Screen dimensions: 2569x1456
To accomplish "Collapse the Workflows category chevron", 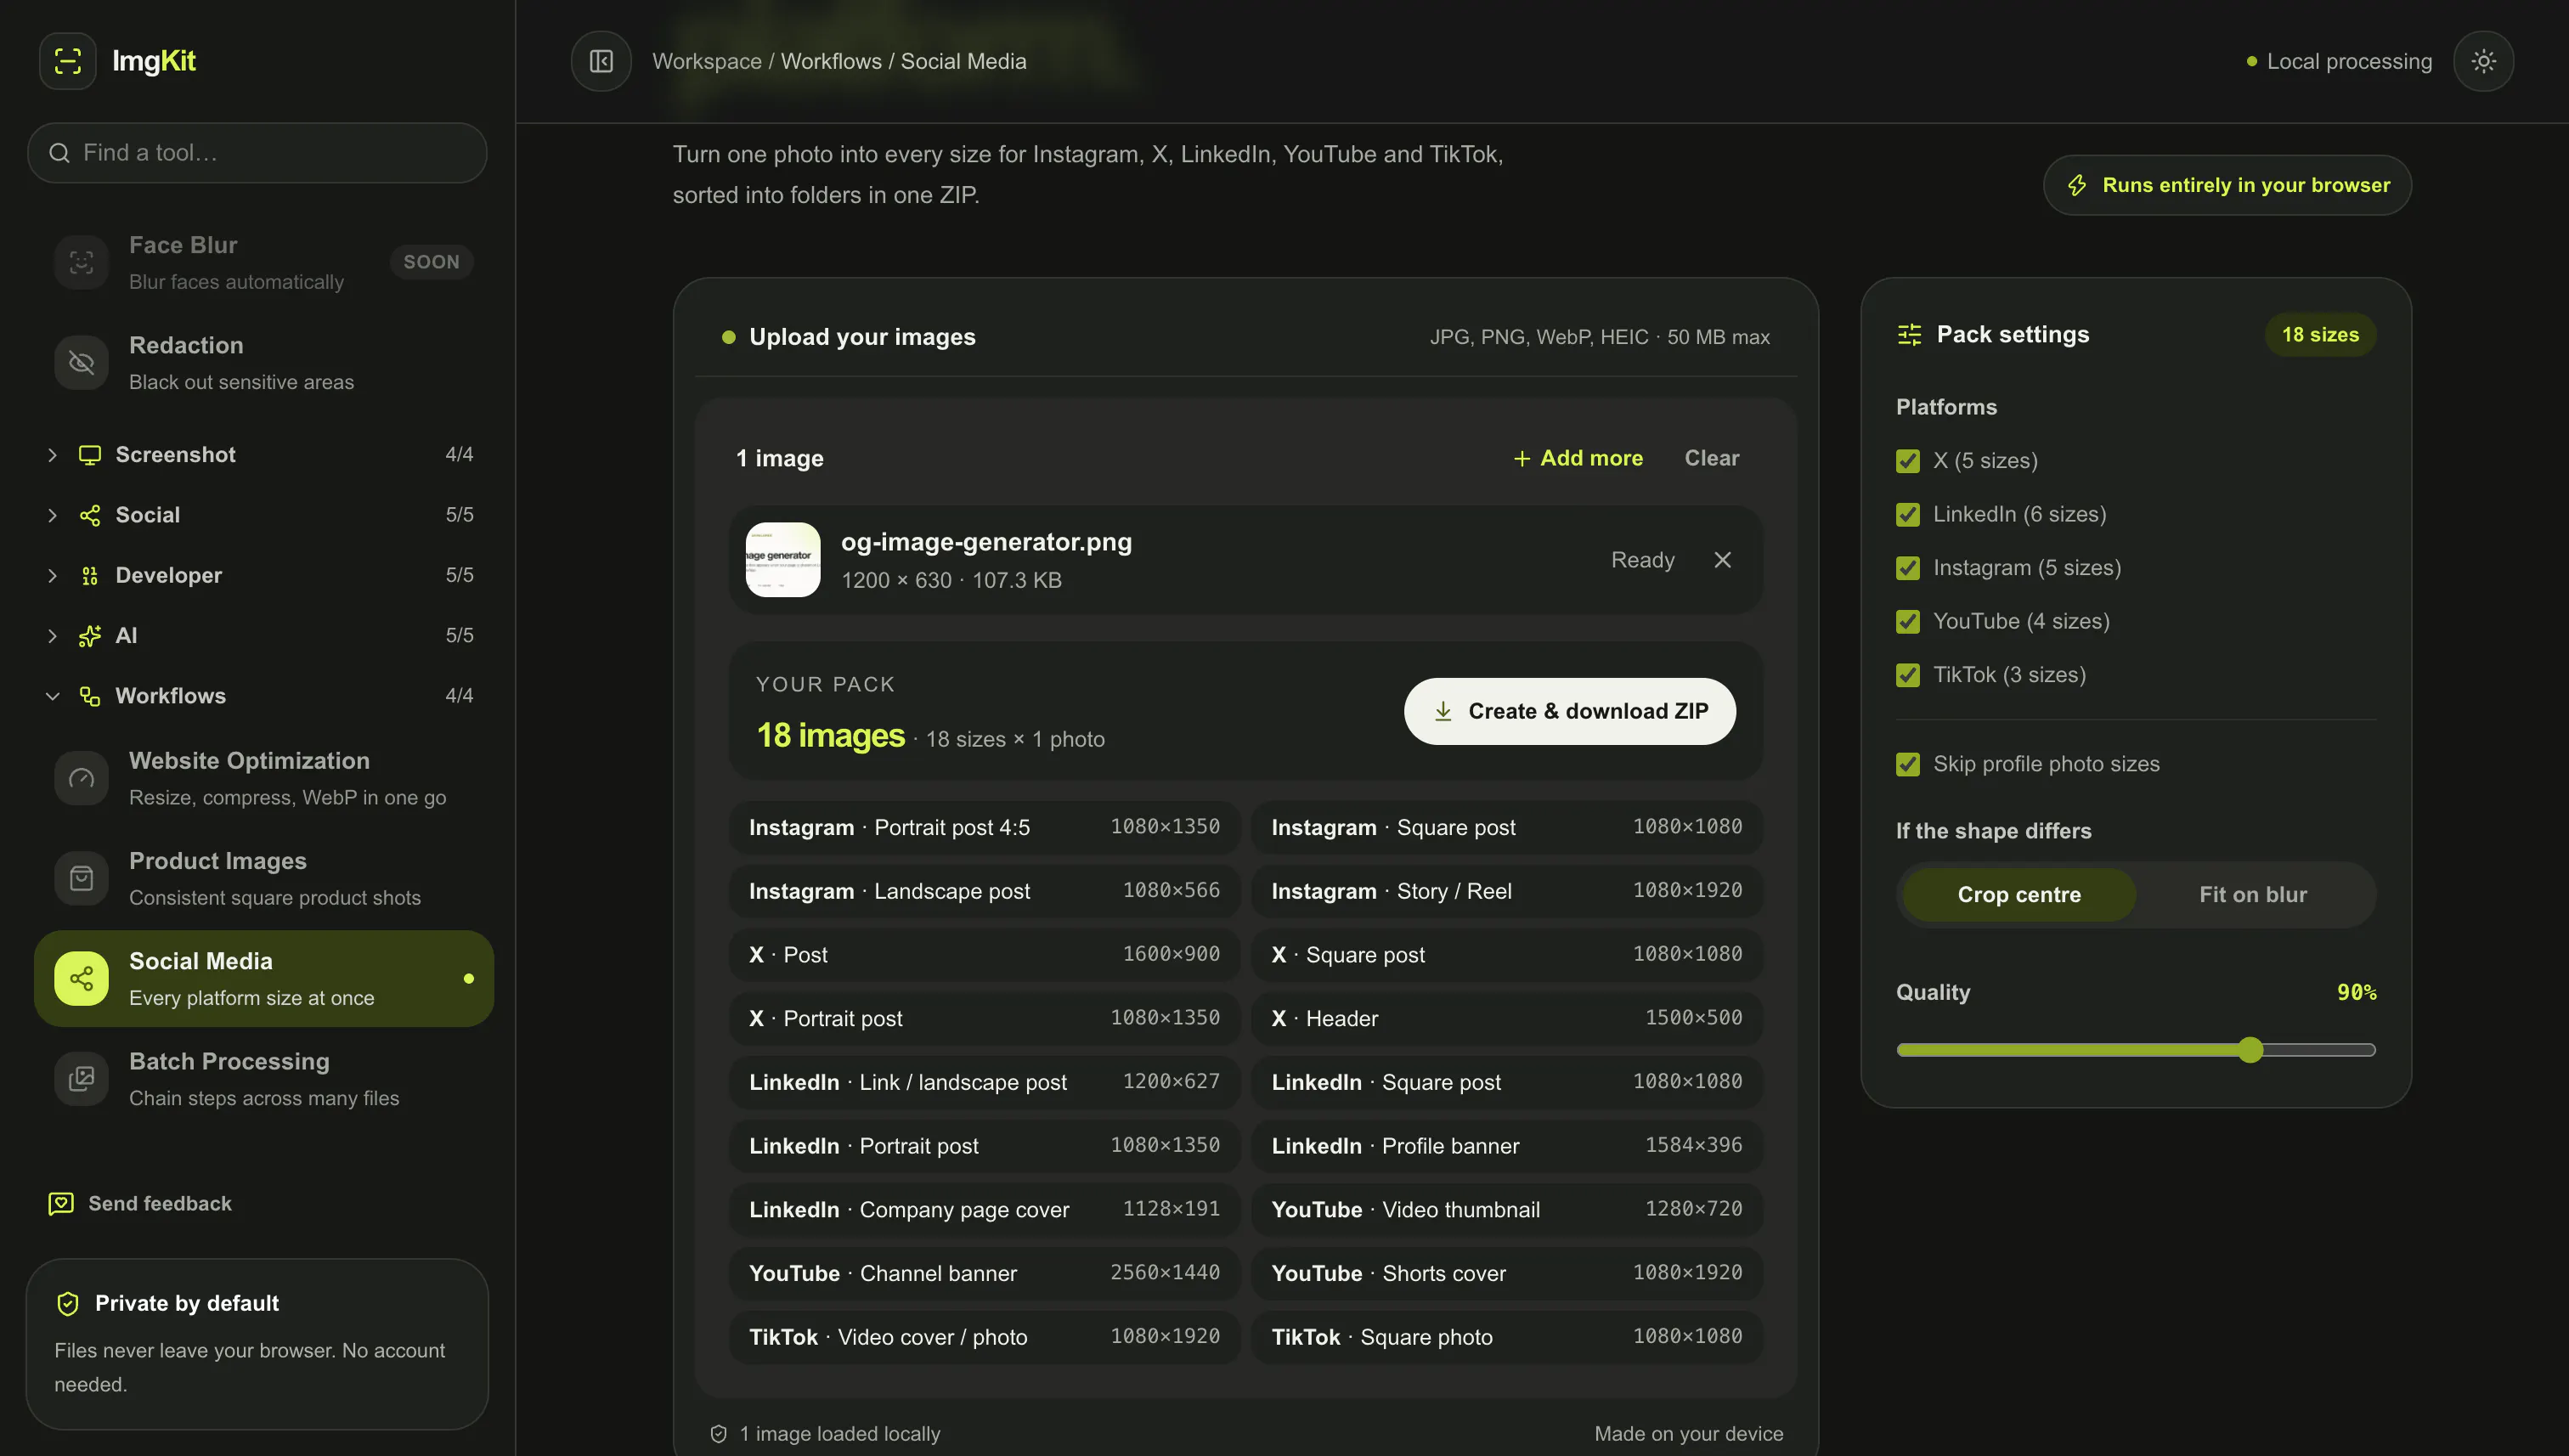I will (52, 696).
